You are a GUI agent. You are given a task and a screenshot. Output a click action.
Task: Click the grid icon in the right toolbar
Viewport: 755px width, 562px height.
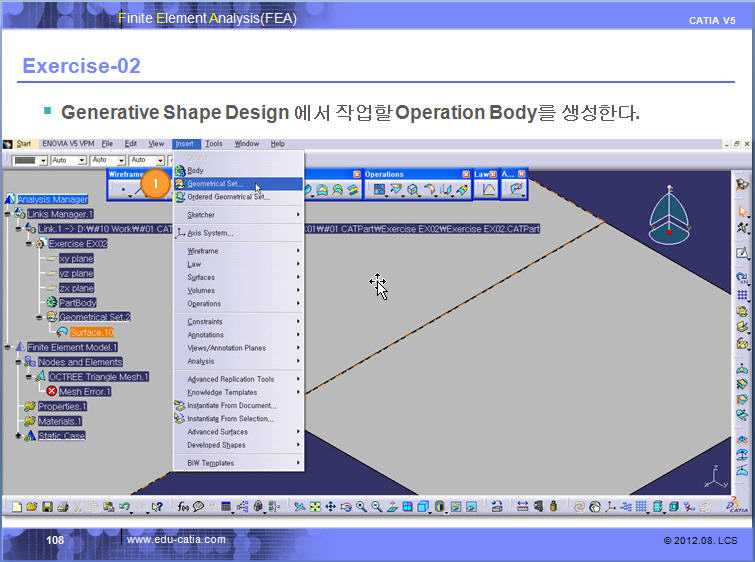tap(742, 295)
